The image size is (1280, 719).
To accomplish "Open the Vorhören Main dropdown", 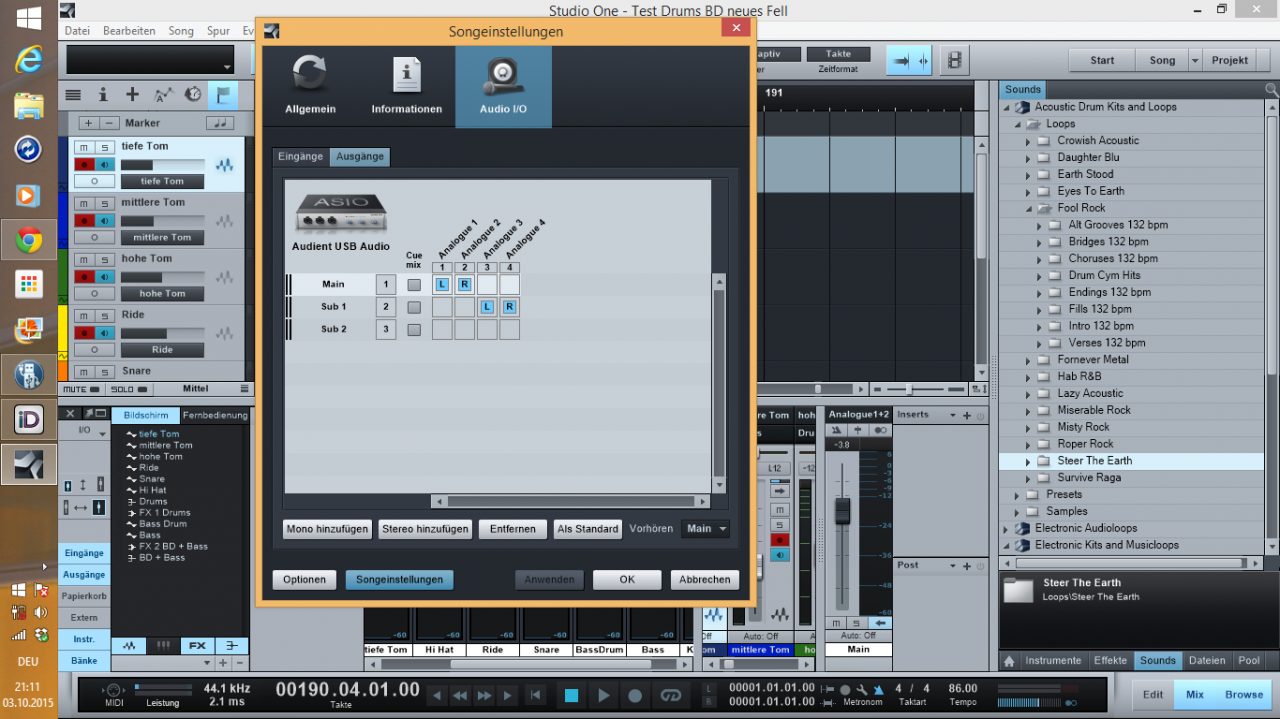I will (705, 529).
